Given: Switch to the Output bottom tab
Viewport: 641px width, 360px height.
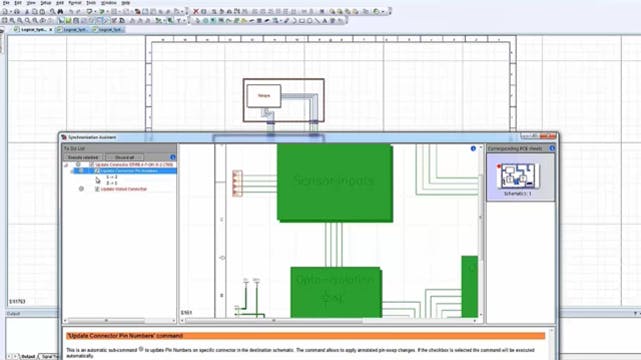Looking at the screenshot, I should (28, 357).
